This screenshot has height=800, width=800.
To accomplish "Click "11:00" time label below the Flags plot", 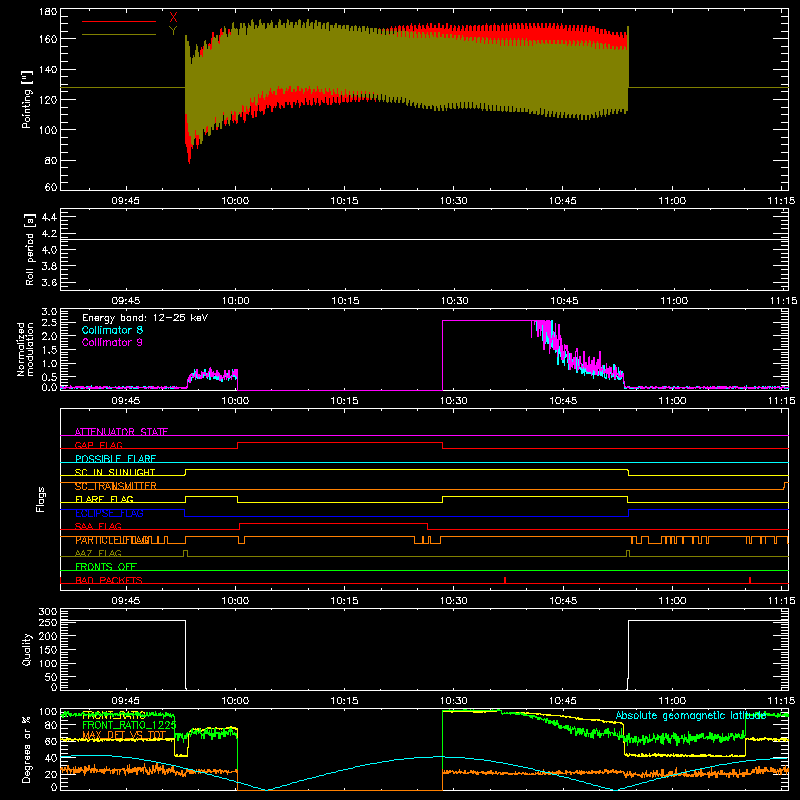I will 672,601.
